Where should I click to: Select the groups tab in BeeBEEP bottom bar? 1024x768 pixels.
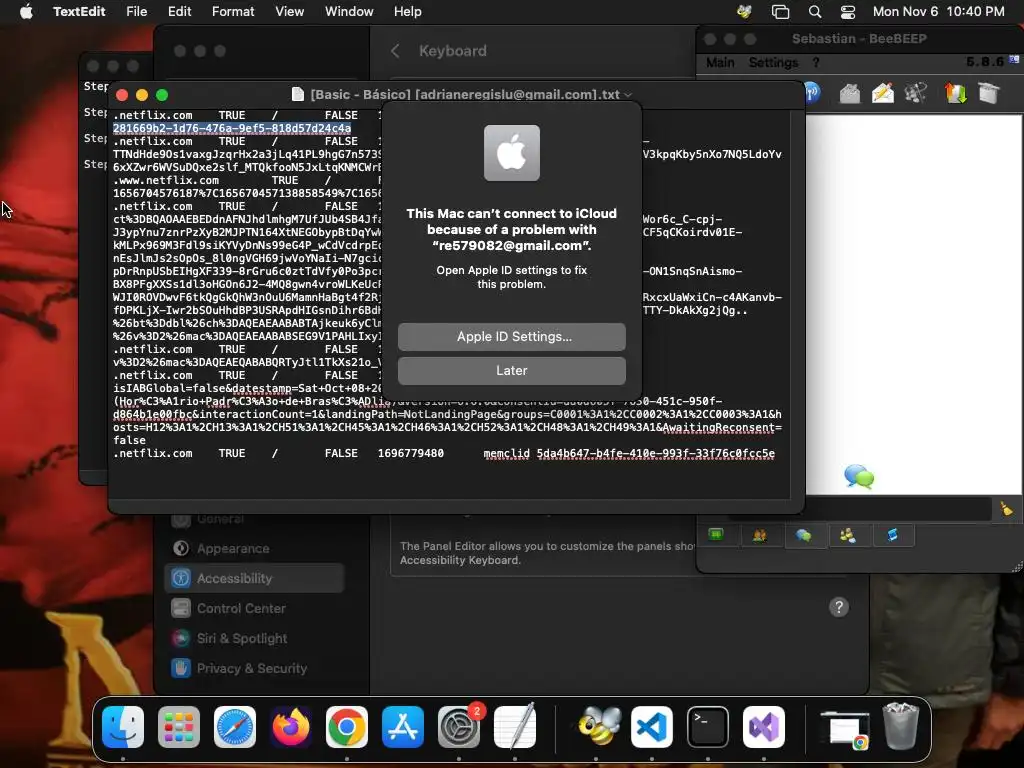(848, 536)
